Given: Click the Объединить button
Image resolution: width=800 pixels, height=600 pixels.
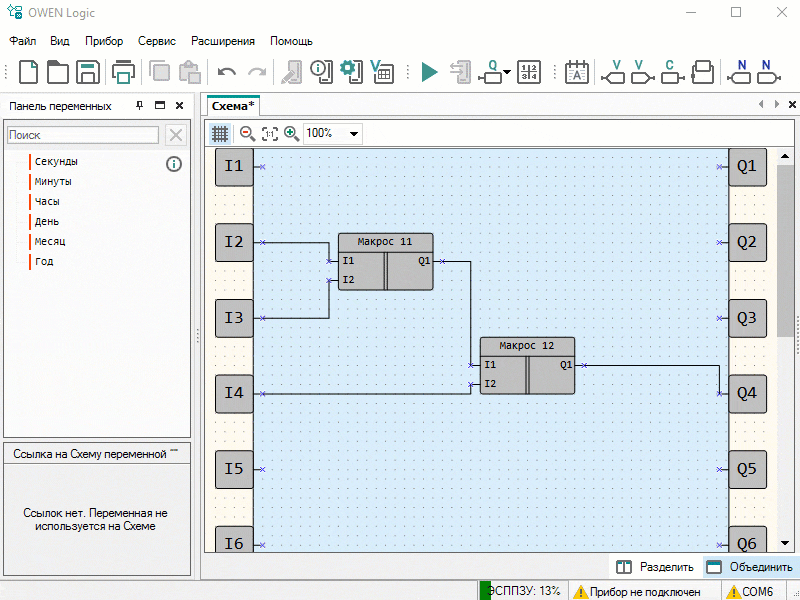Looking at the screenshot, I should [x=750, y=567].
